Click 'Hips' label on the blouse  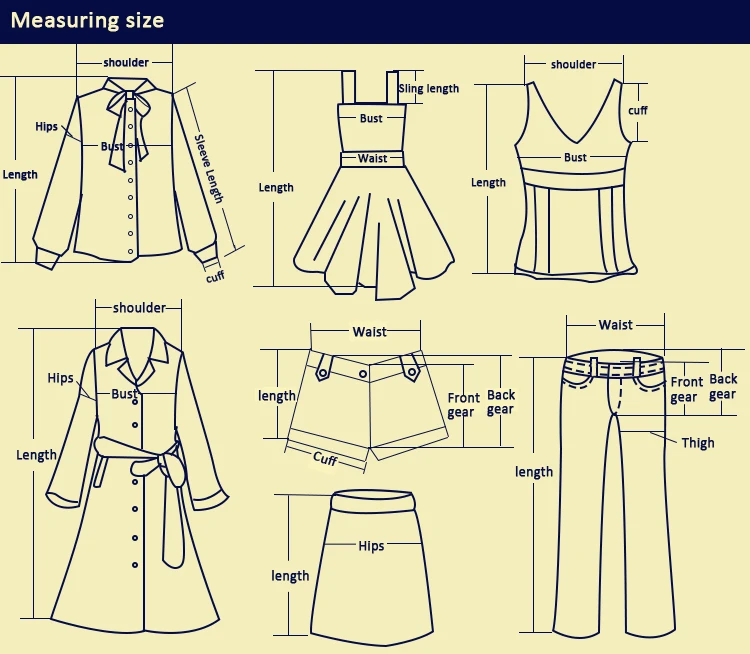[46, 126]
